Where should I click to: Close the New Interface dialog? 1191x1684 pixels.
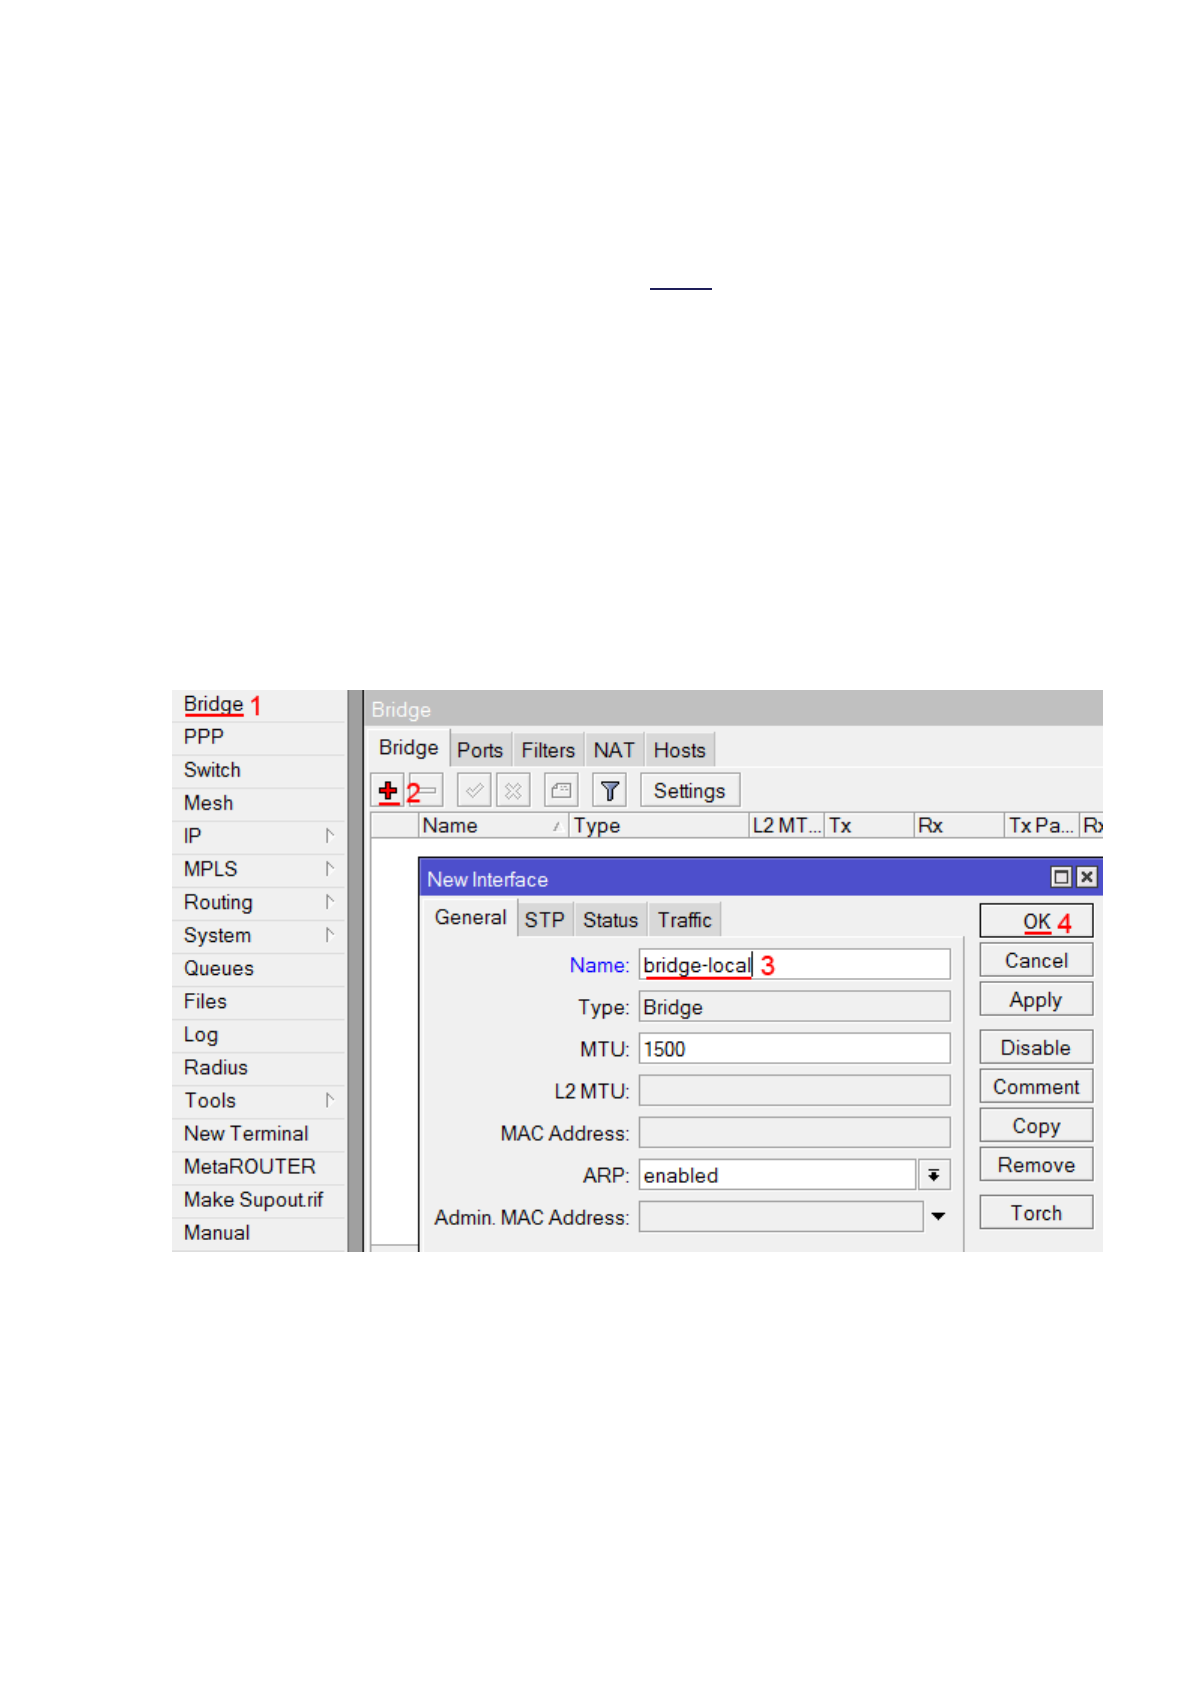point(1086,878)
